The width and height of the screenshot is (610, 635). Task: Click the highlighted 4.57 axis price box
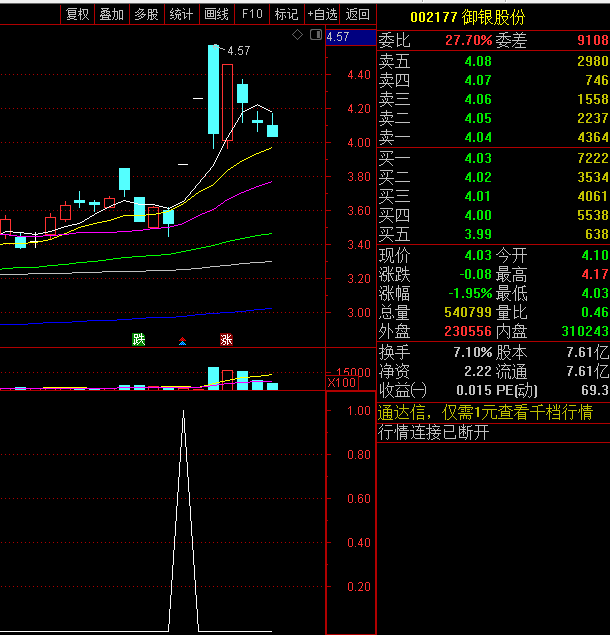[x=351, y=37]
